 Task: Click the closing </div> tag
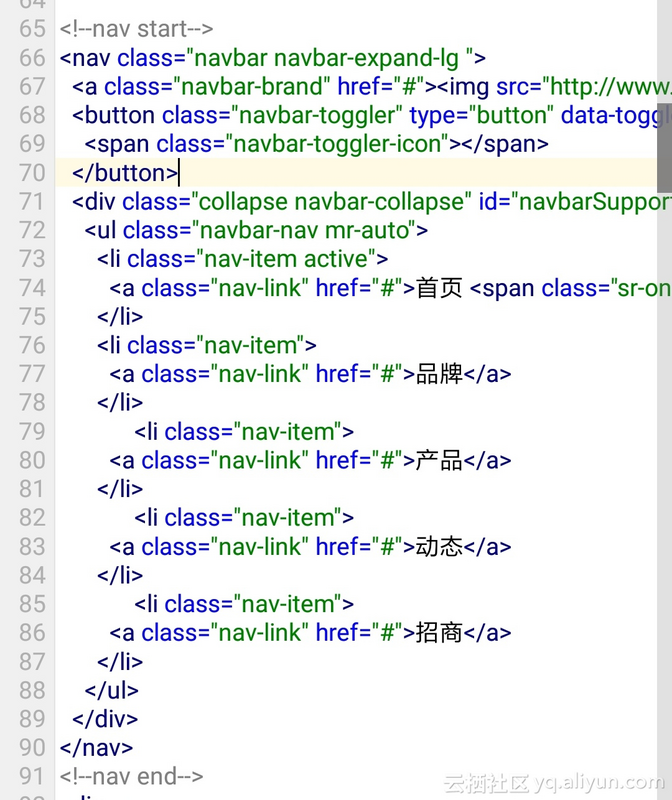[x=105, y=719]
